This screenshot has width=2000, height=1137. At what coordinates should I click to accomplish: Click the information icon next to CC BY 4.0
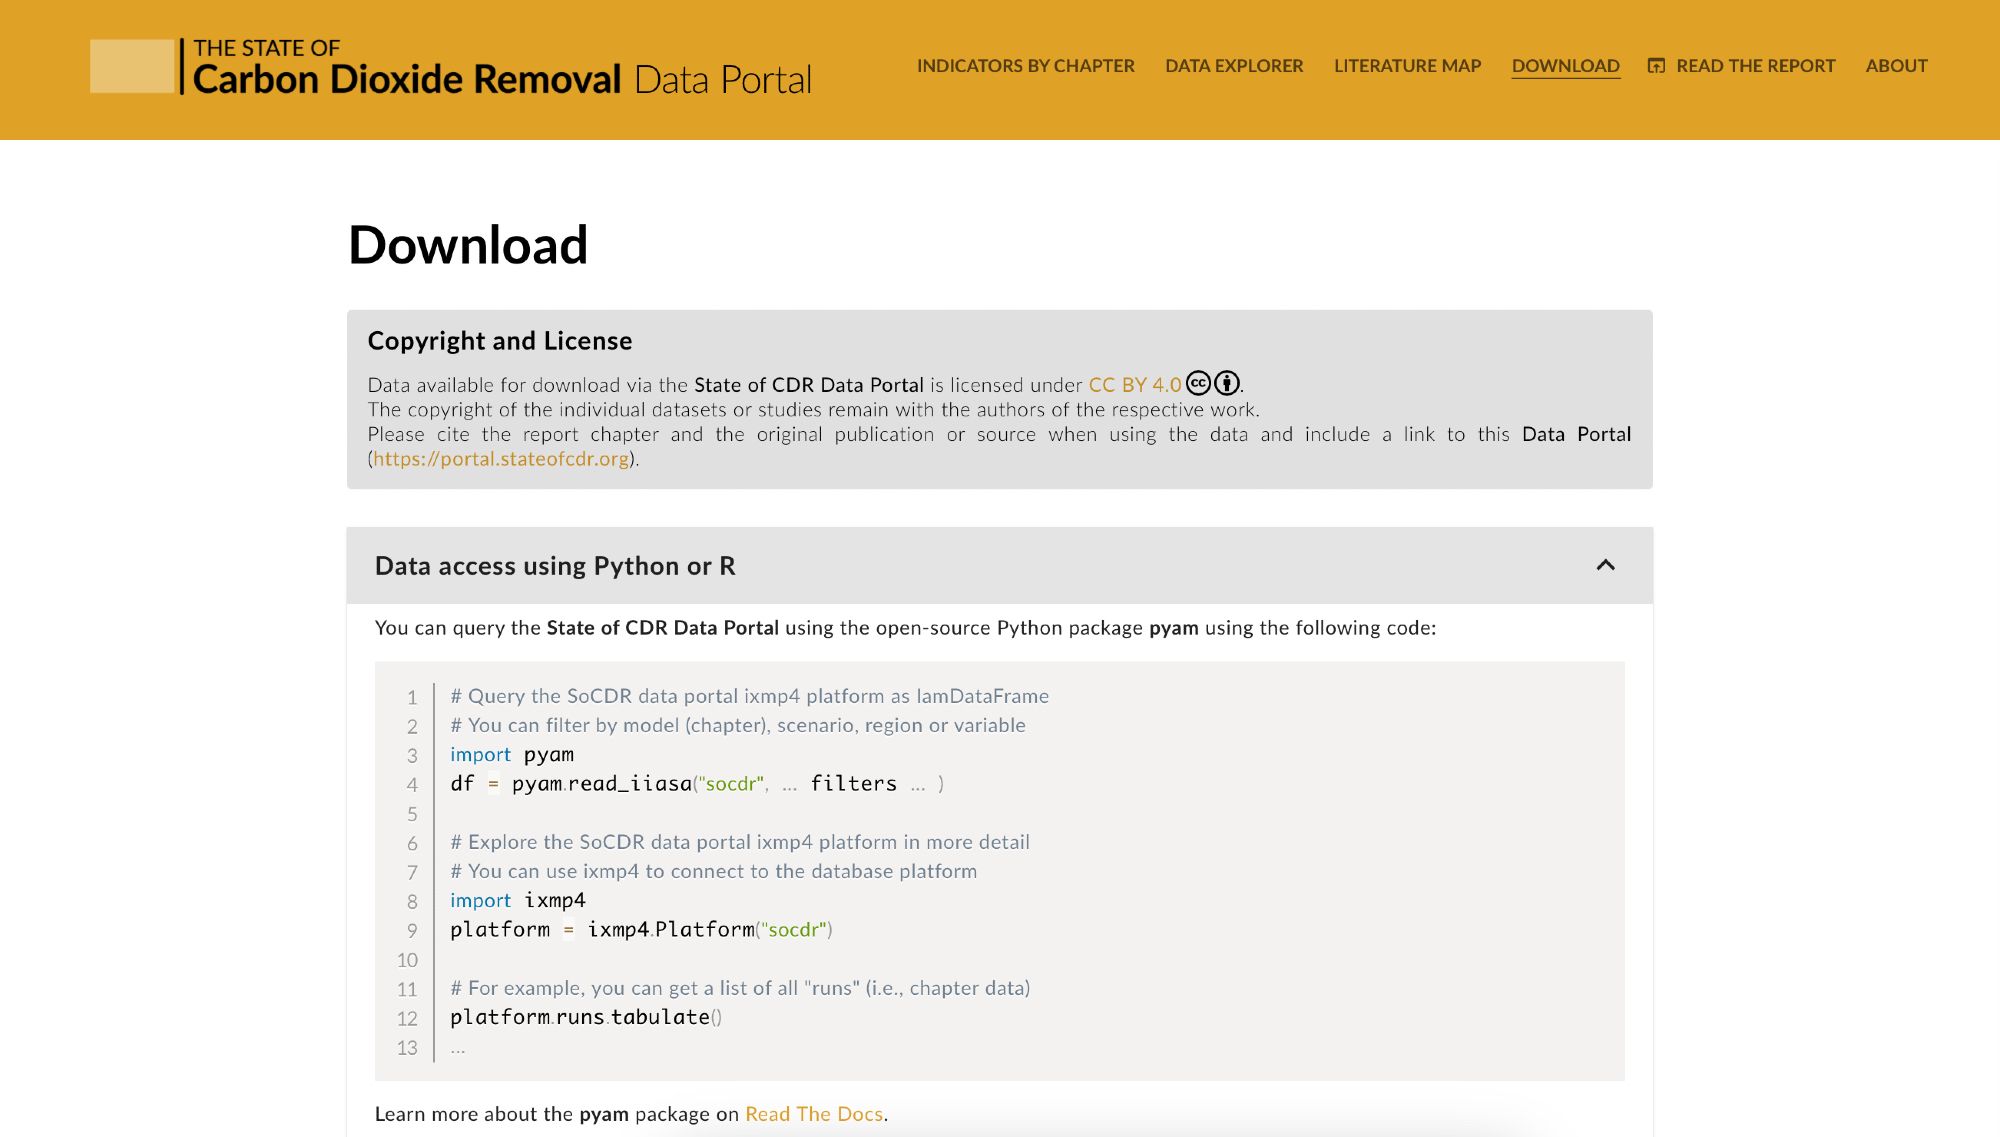[x=1227, y=383]
